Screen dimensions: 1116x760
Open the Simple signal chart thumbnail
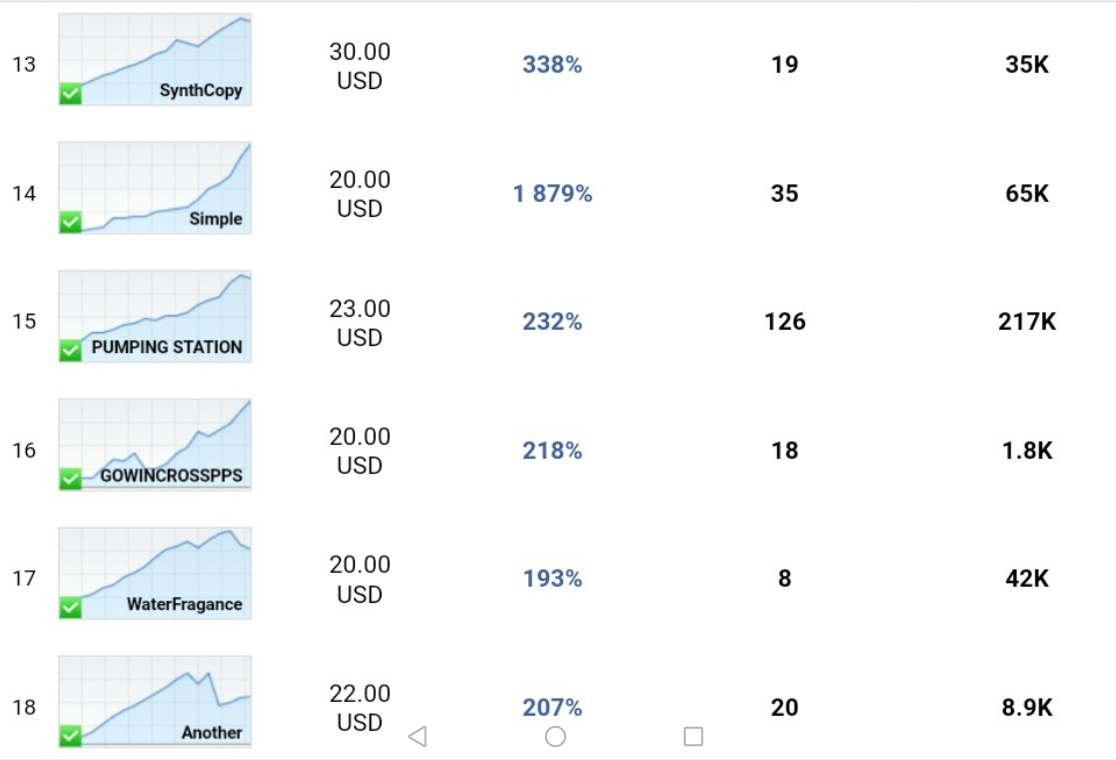pyautogui.click(x=155, y=188)
